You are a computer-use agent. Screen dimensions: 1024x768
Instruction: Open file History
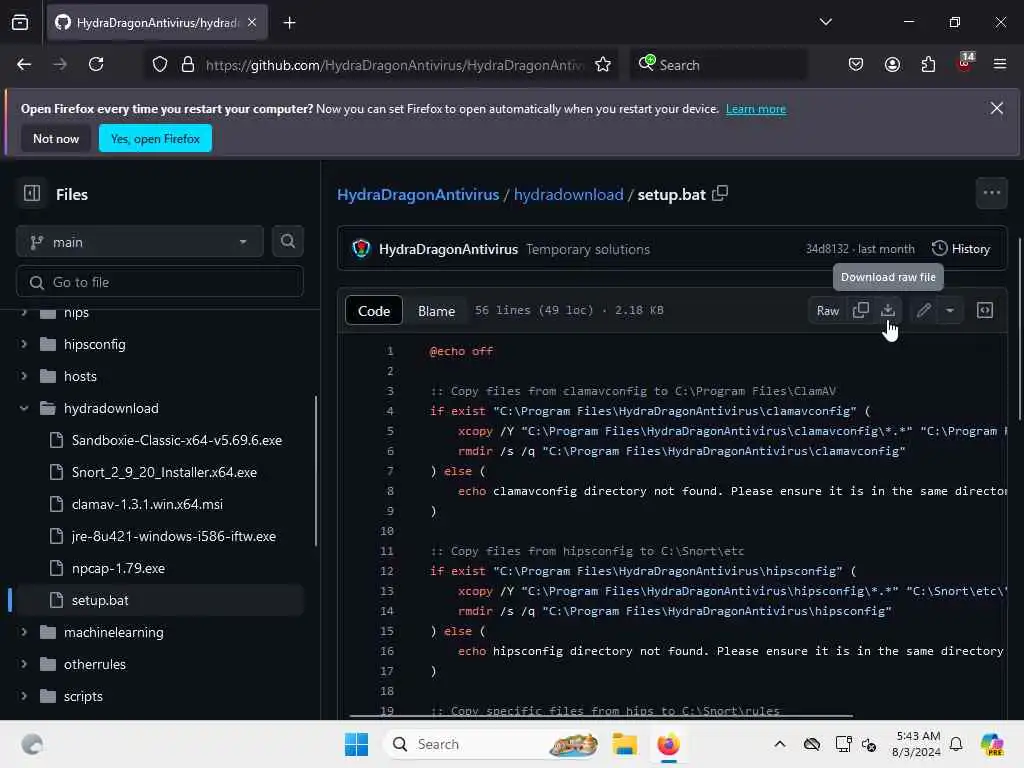pos(961,249)
